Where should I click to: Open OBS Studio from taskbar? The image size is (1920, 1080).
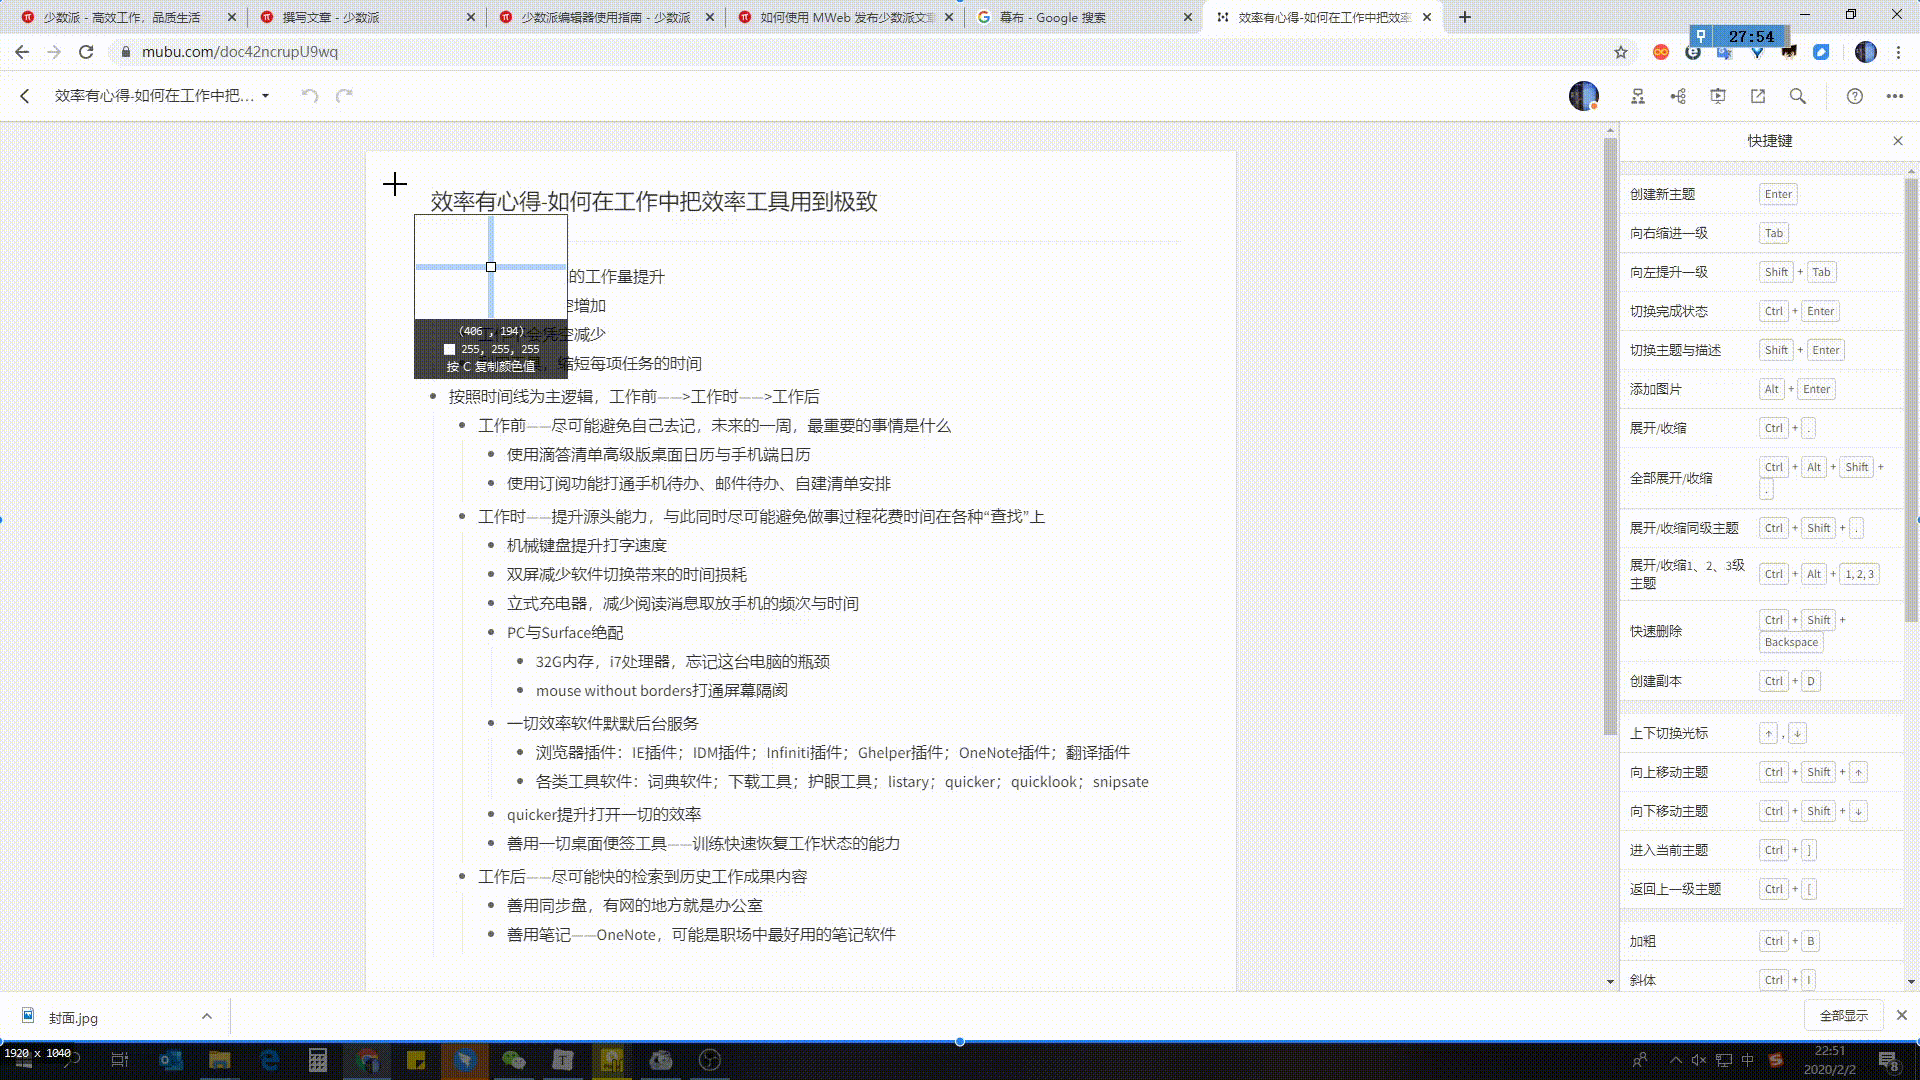pos(710,1060)
